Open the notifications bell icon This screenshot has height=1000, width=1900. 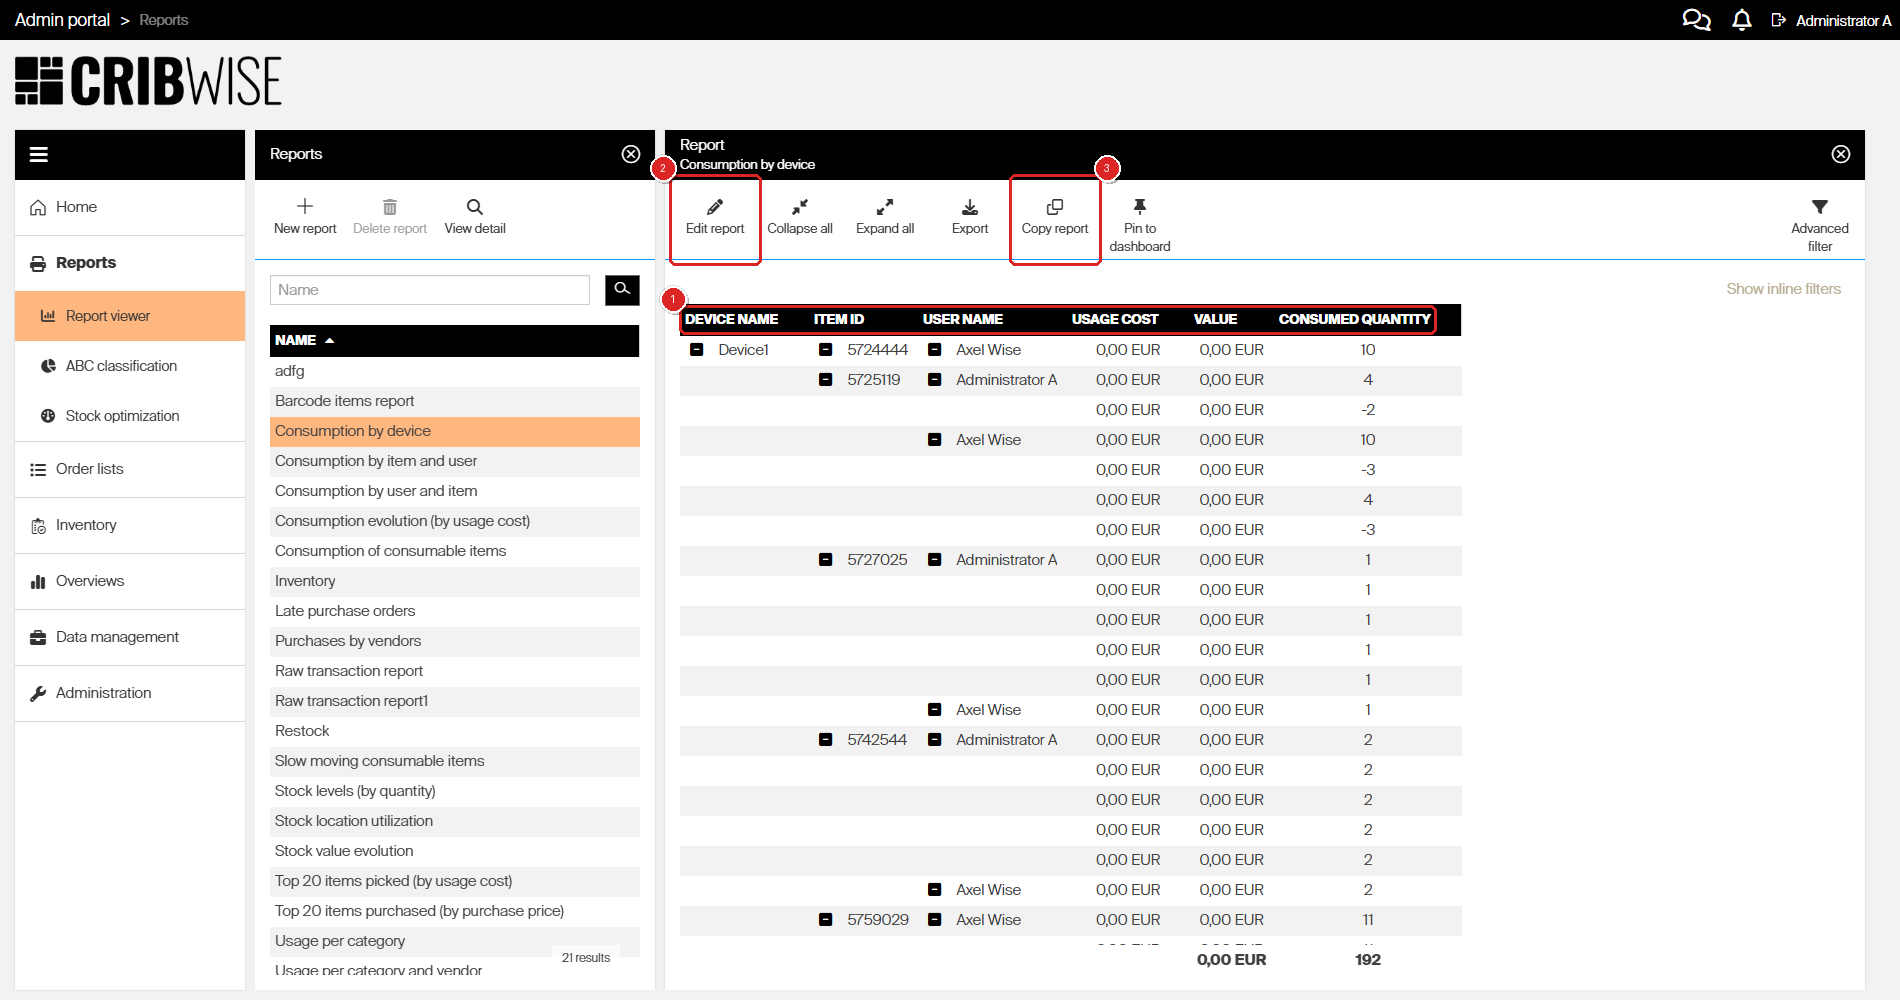click(1742, 20)
